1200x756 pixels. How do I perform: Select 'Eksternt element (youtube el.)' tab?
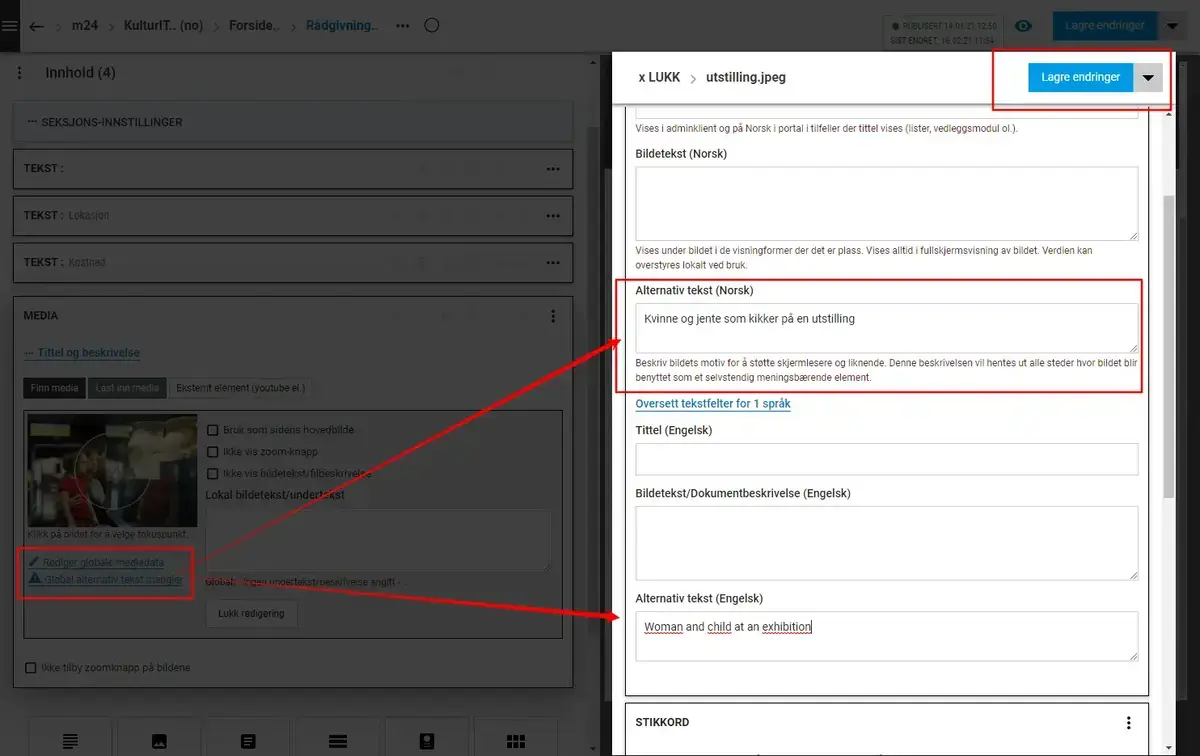pos(240,388)
